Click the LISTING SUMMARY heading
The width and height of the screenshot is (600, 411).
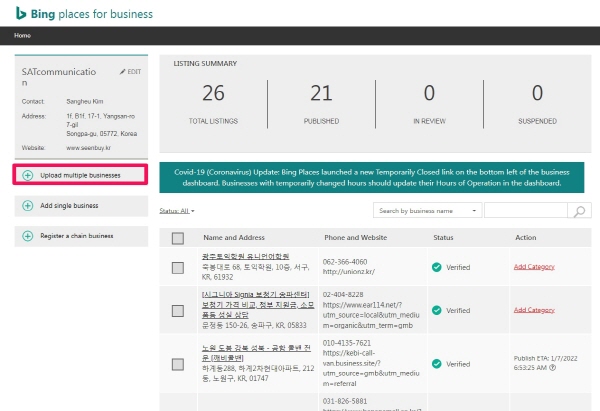[x=205, y=64]
